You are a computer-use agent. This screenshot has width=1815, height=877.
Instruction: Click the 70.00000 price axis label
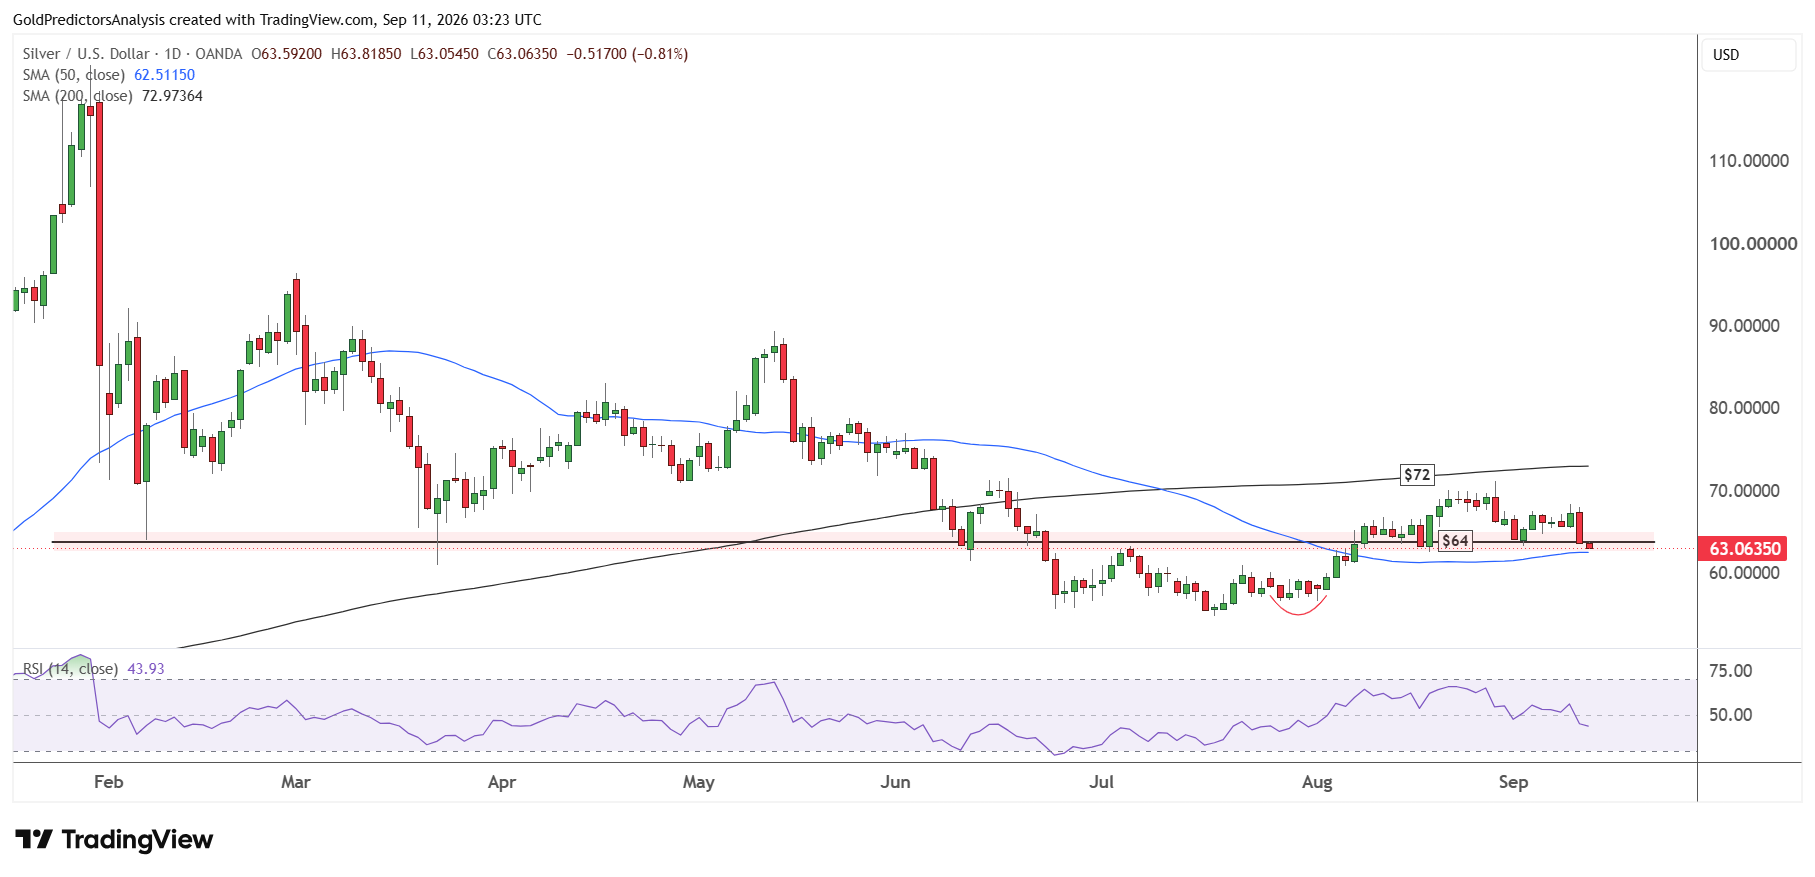tap(1744, 491)
